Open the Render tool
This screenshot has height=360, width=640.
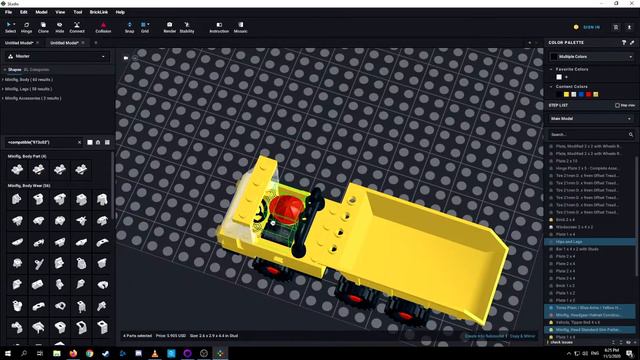[169, 27]
